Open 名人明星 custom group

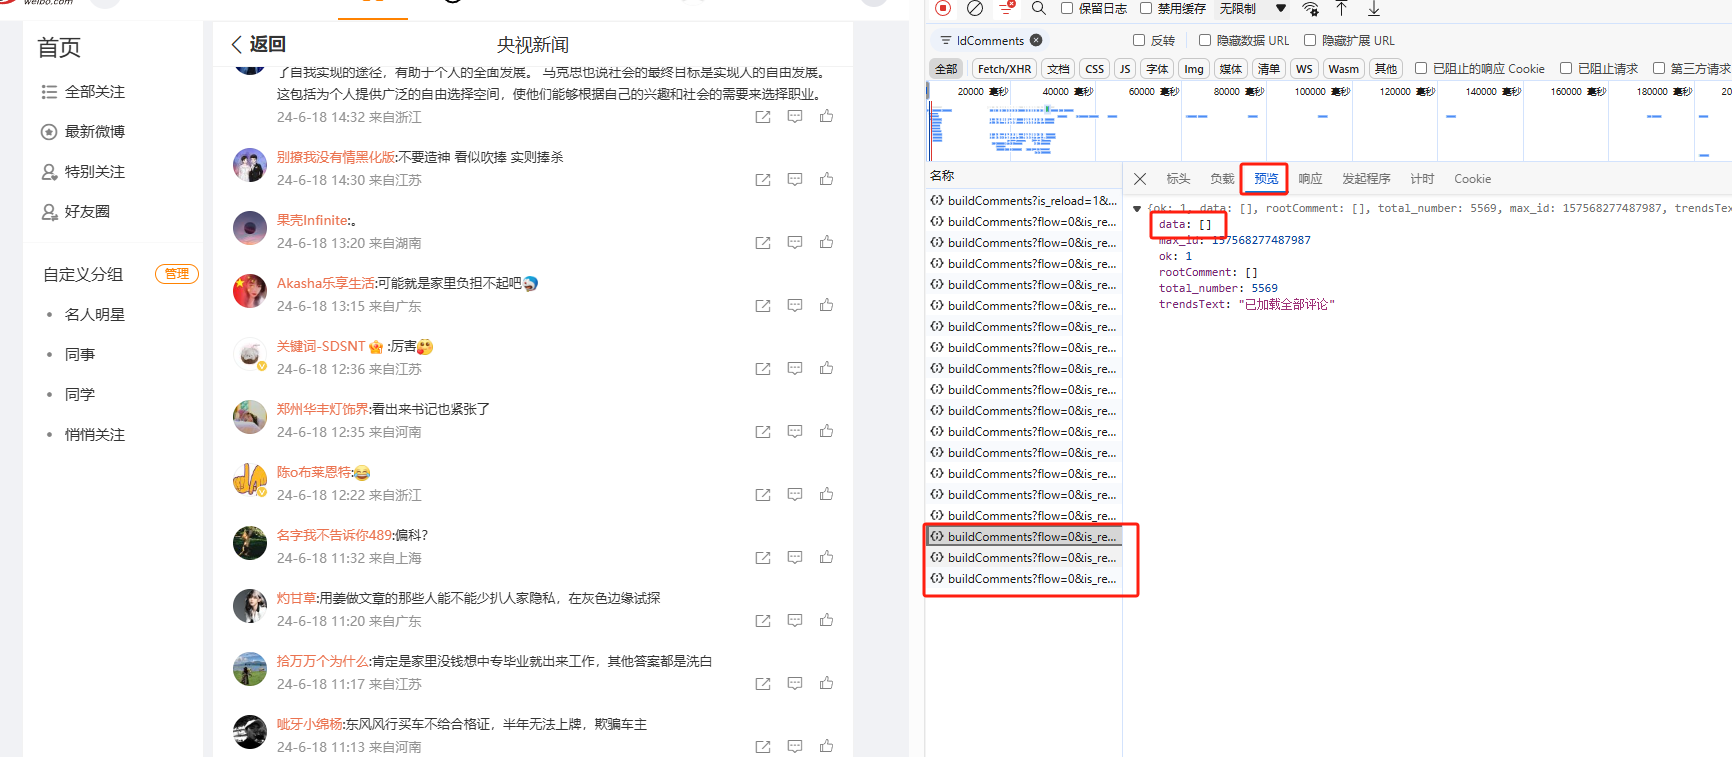pyautogui.click(x=95, y=315)
